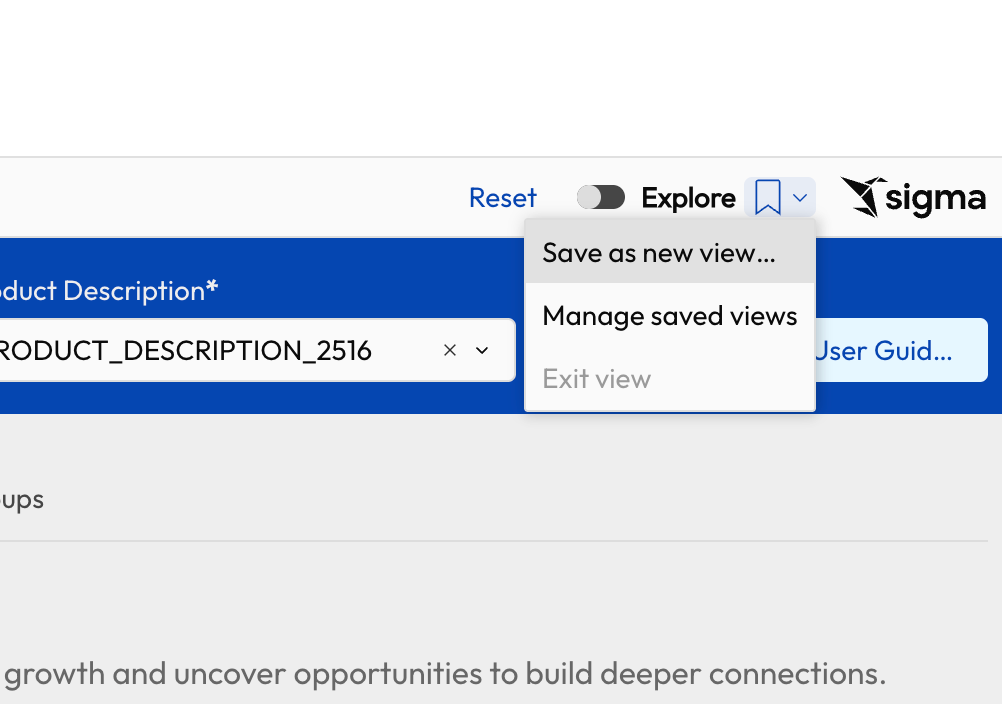Toggle the Explore switch

[601, 197]
